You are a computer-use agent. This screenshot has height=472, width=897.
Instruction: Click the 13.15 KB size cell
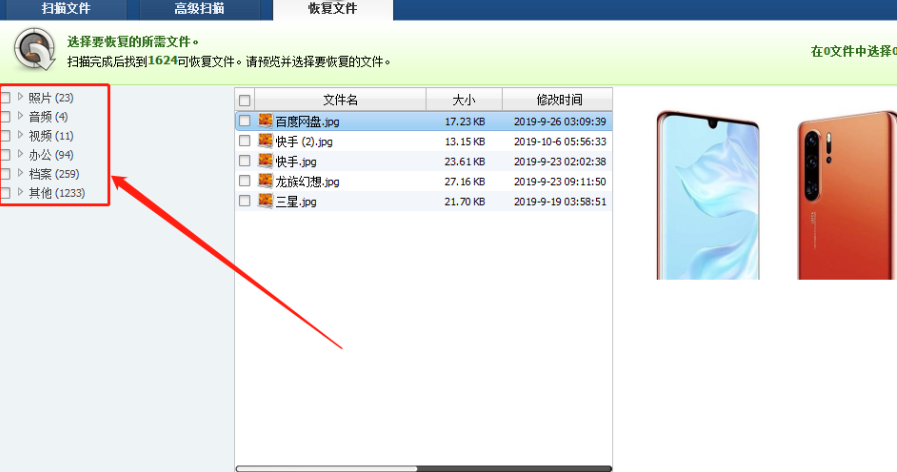click(x=465, y=141)
